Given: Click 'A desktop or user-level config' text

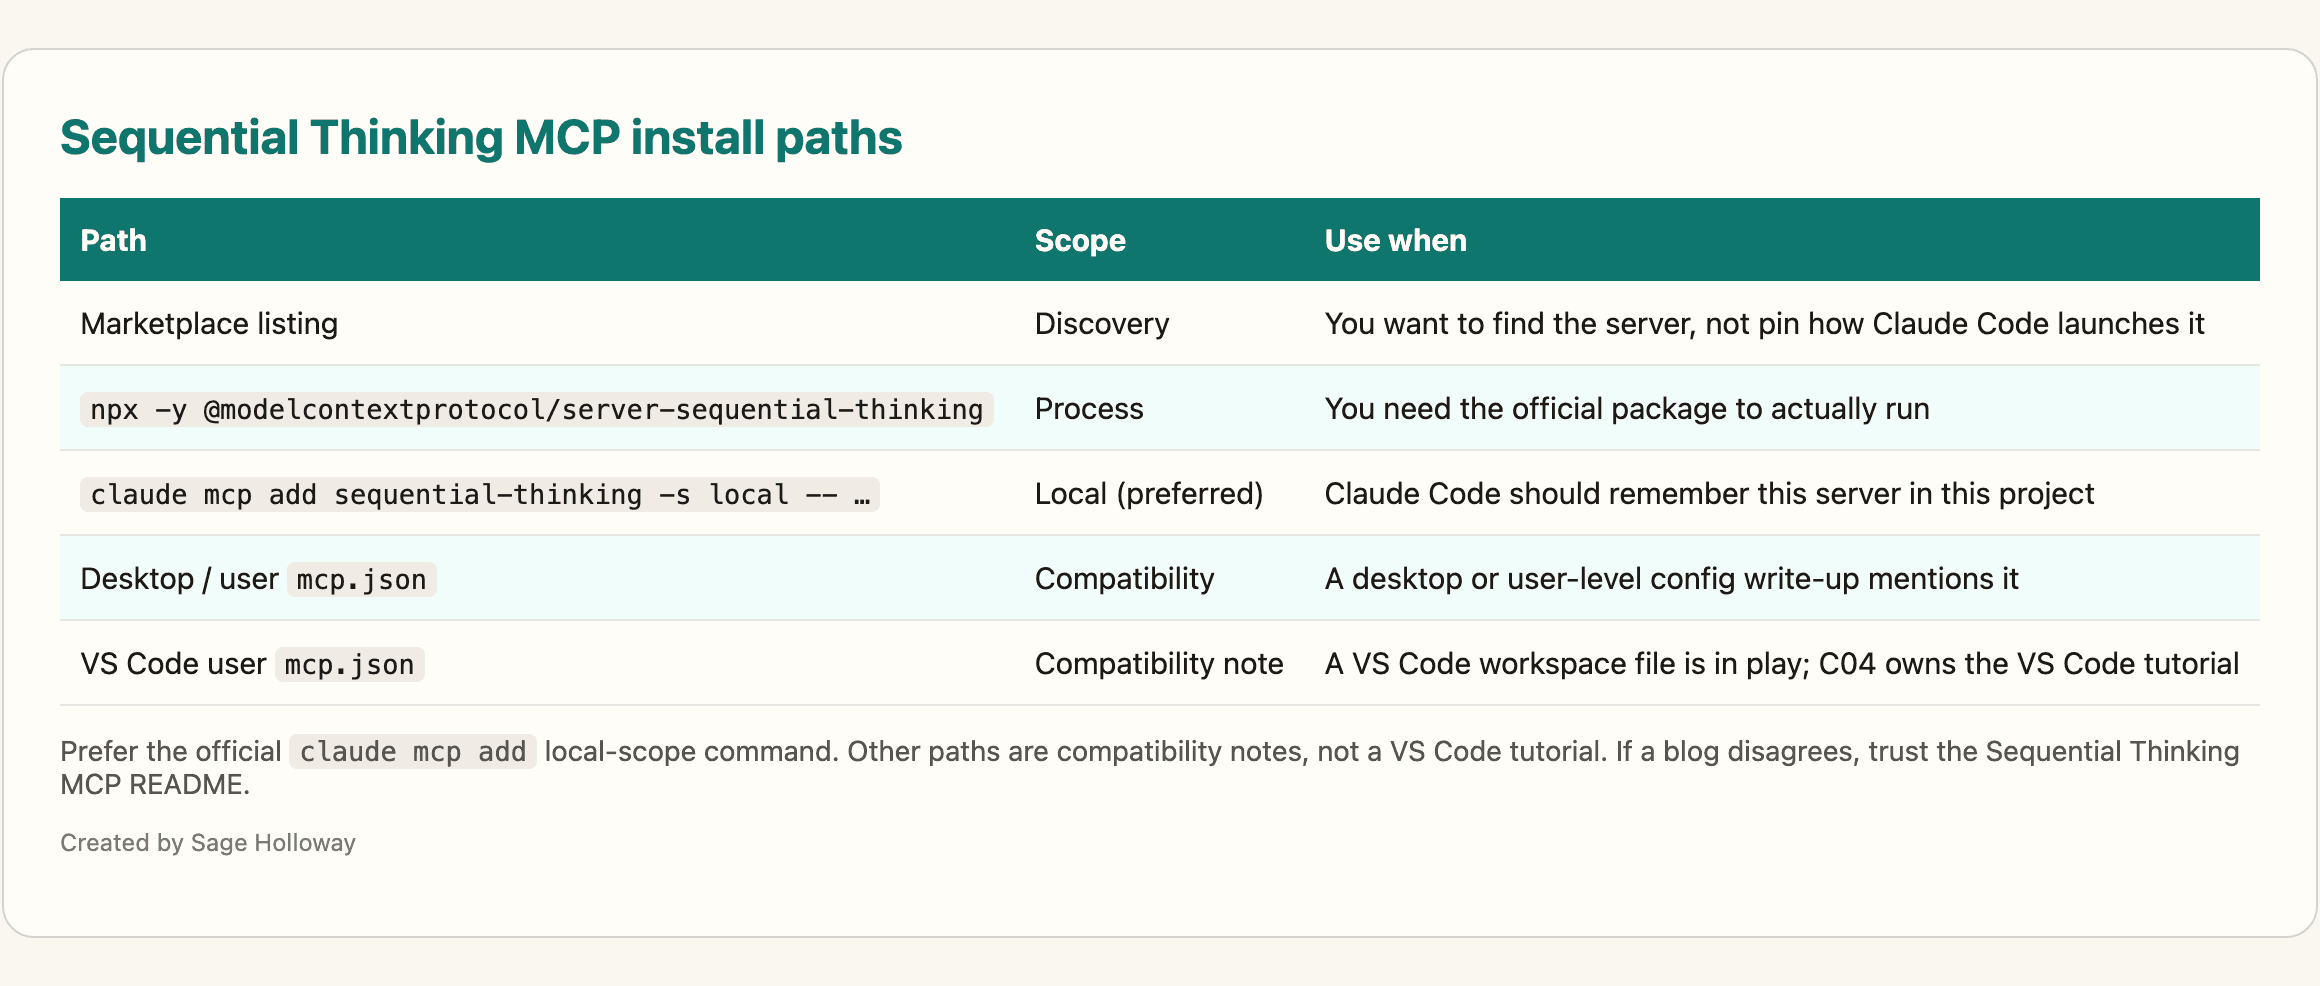Looking at the screenshot, I should 1530,579.
